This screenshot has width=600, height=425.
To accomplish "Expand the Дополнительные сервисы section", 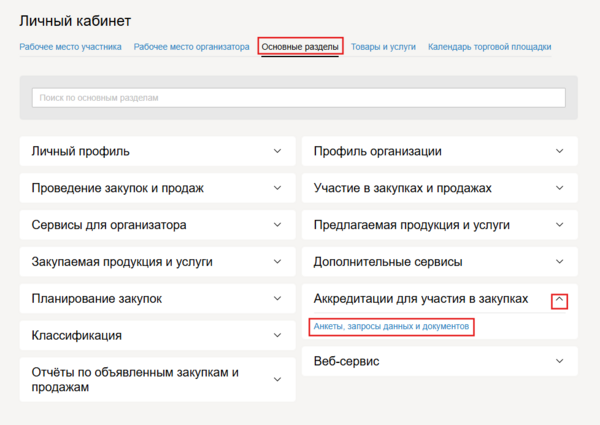I will pos(559,262).
